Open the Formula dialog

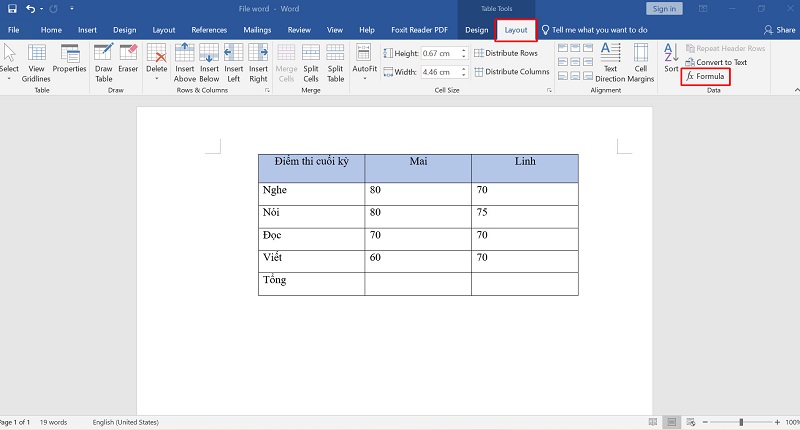point(706,77)
